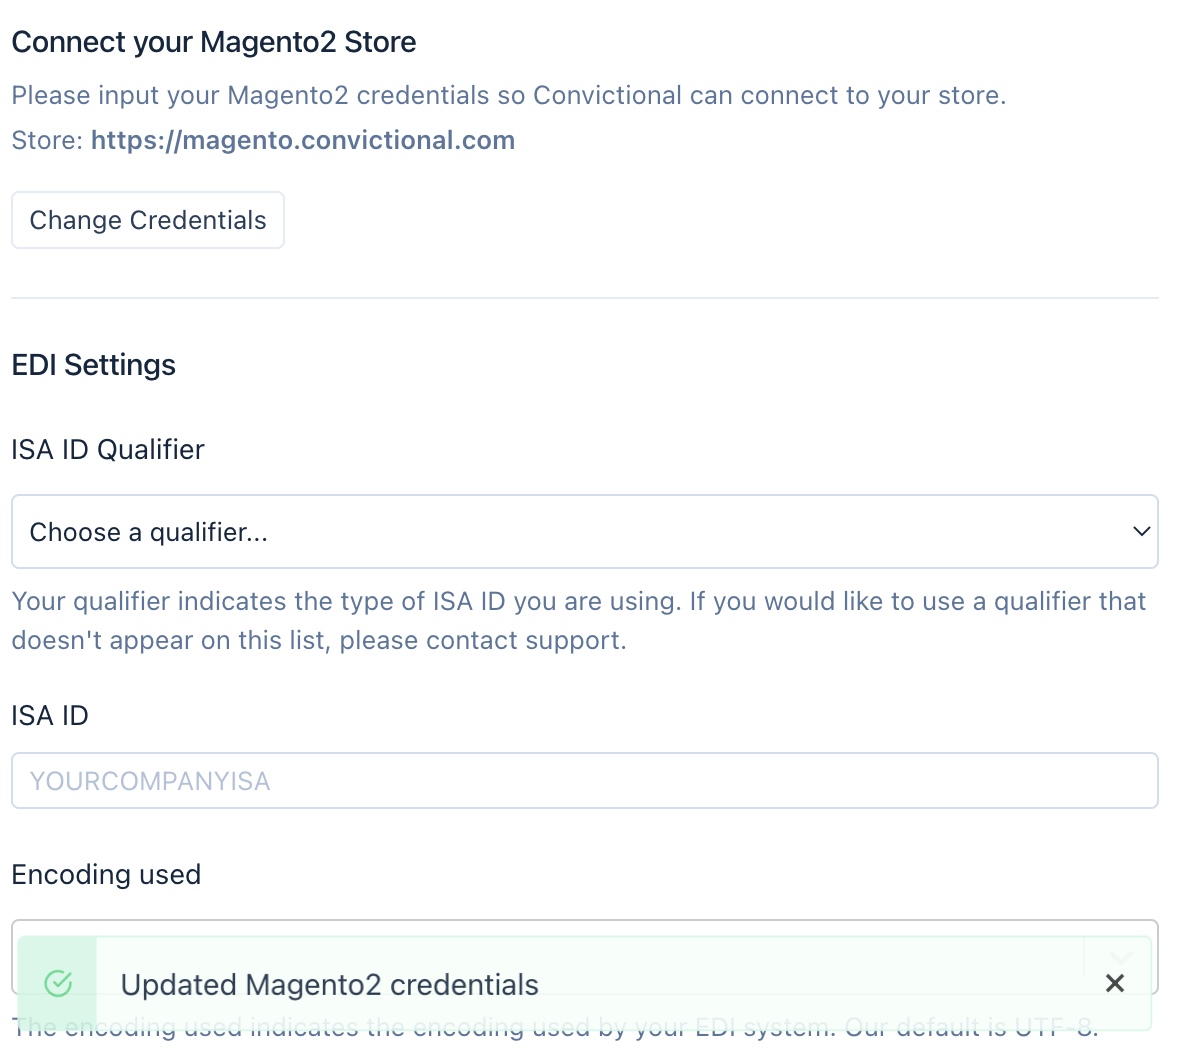The height and width of the screenshot is (1054, 1192).
Task: Click the "ISA ID Qualifier" field label
Action: [108, 450]
